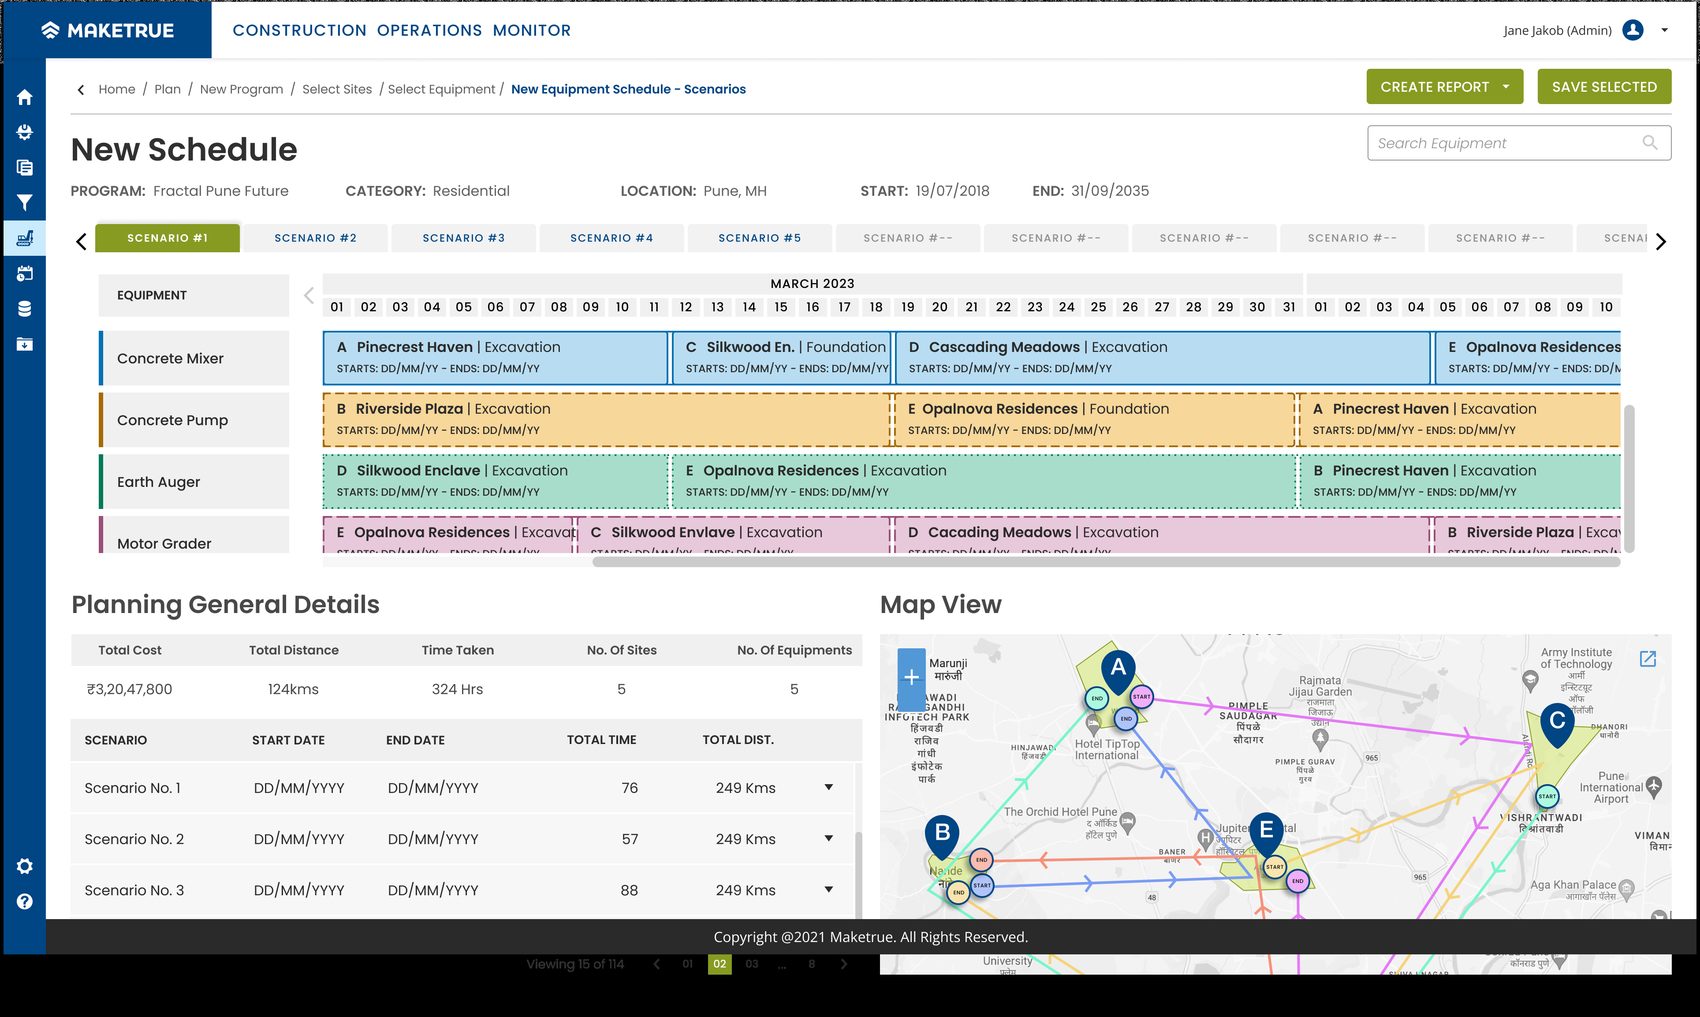Select March 15 in timeline header

(x=781, y=307)
